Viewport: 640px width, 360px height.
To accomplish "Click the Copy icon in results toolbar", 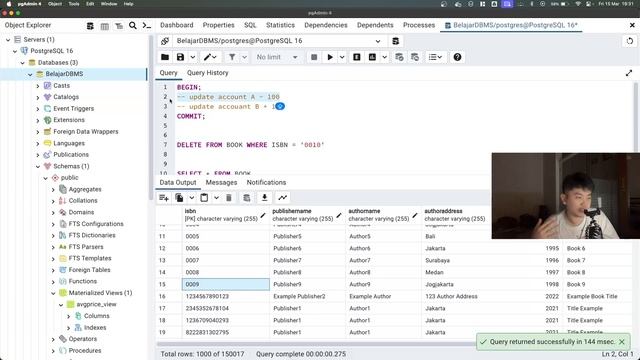I will point(179,198).
